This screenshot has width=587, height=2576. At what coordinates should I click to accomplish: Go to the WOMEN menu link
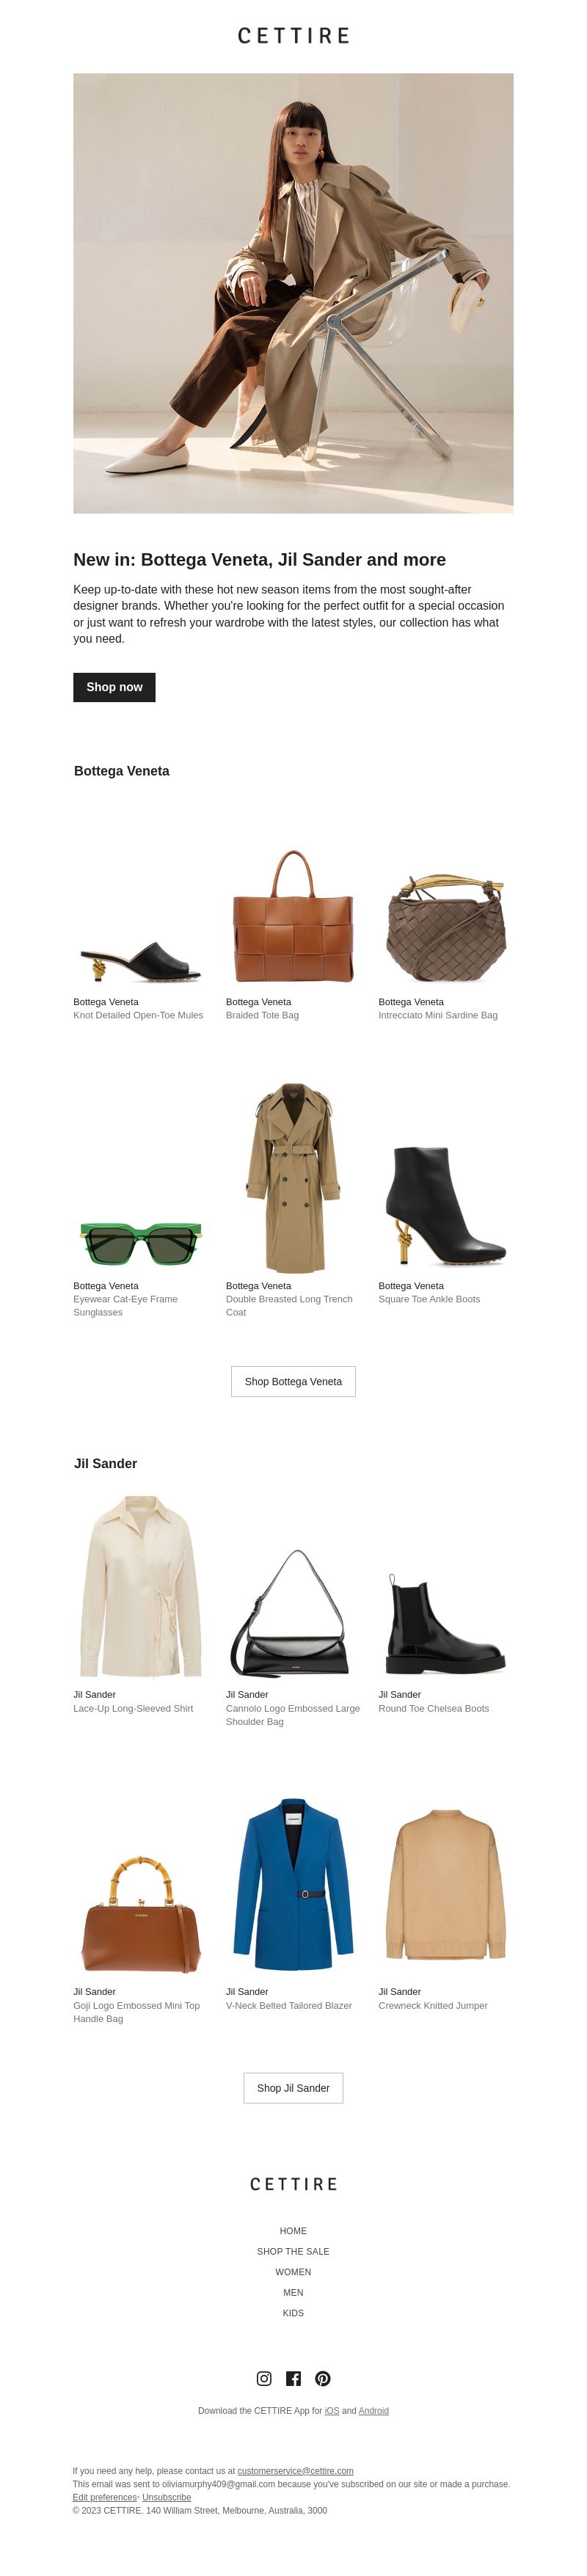pos(293,2272)
